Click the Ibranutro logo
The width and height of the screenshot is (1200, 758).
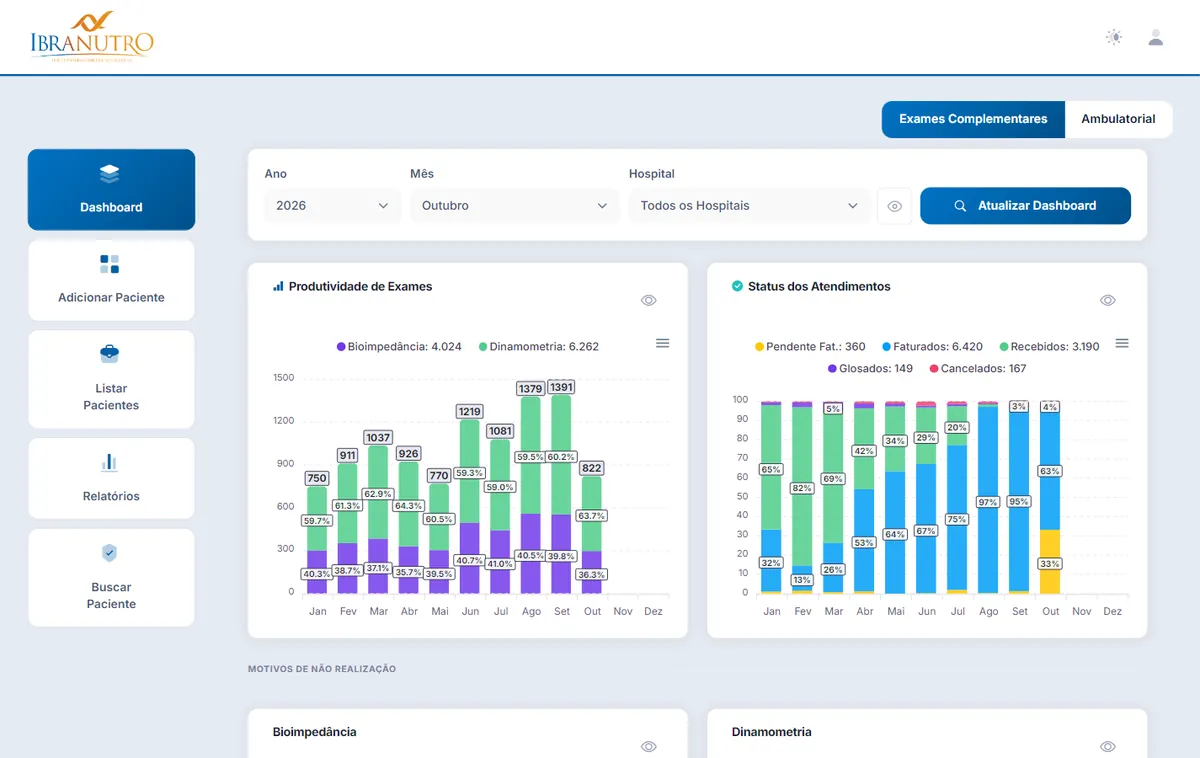tap(92, 37)
